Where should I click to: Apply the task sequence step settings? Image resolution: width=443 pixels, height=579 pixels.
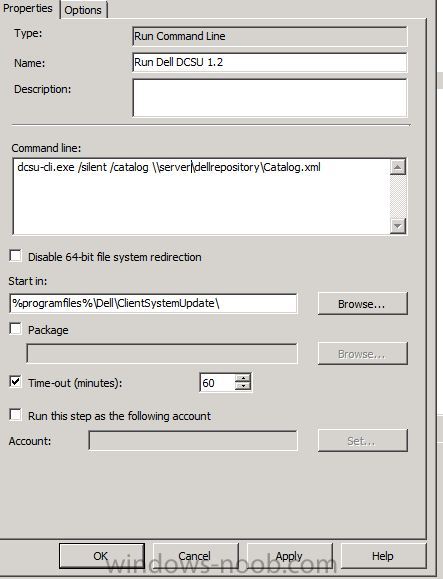point(289,556)
